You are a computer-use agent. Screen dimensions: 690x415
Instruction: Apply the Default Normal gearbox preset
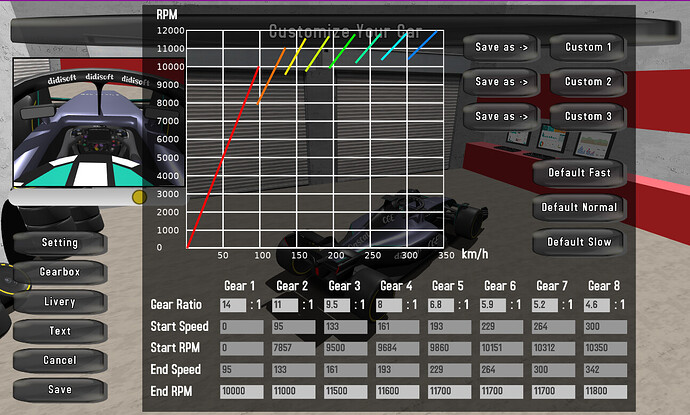tap(579, 208)
